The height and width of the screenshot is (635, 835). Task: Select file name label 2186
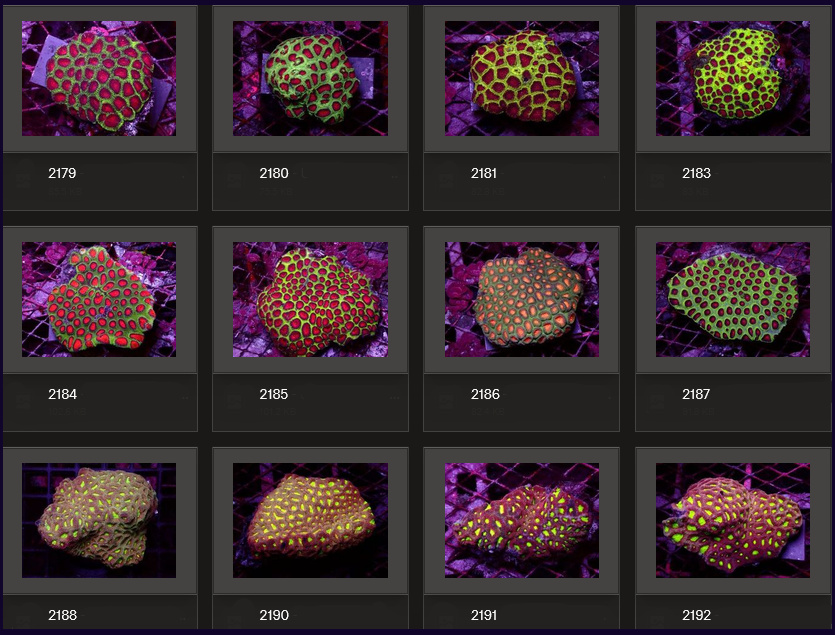pos(485,394)
